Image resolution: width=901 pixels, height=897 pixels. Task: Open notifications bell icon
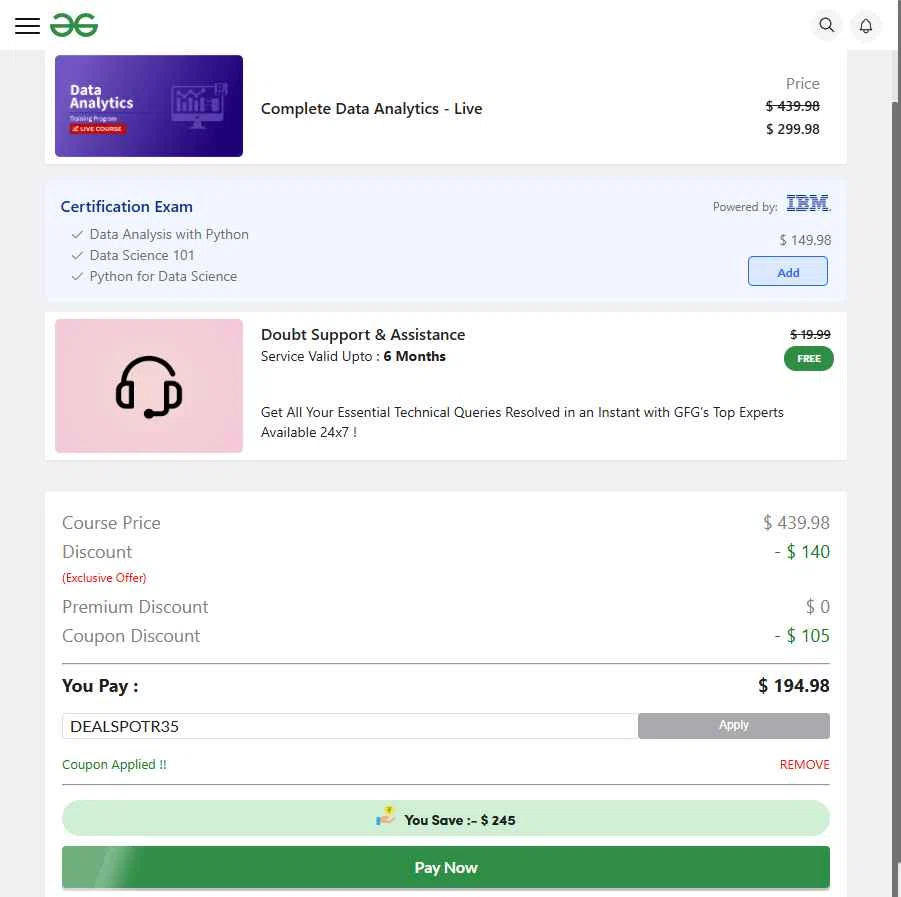pos(865,26)
